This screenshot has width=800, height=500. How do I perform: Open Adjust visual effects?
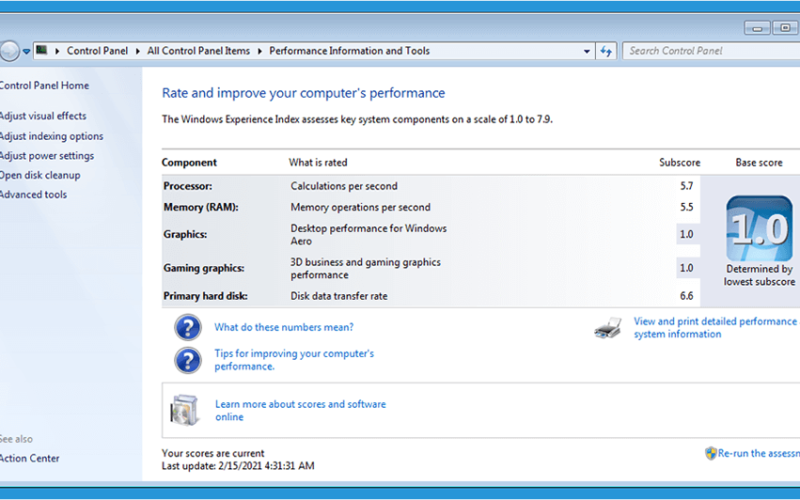43,116
